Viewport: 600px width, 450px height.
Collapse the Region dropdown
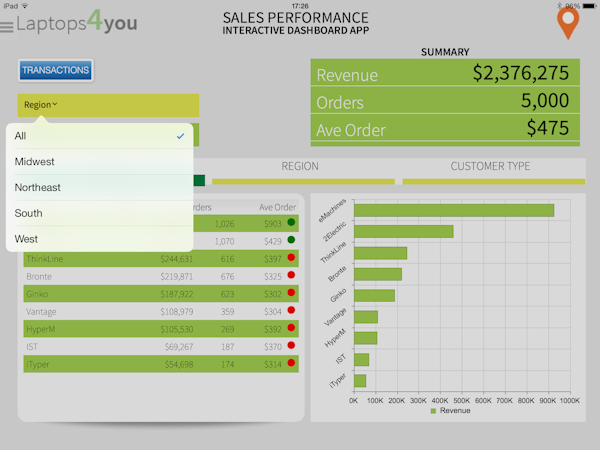pyautogui.click(x=41, y=104)
